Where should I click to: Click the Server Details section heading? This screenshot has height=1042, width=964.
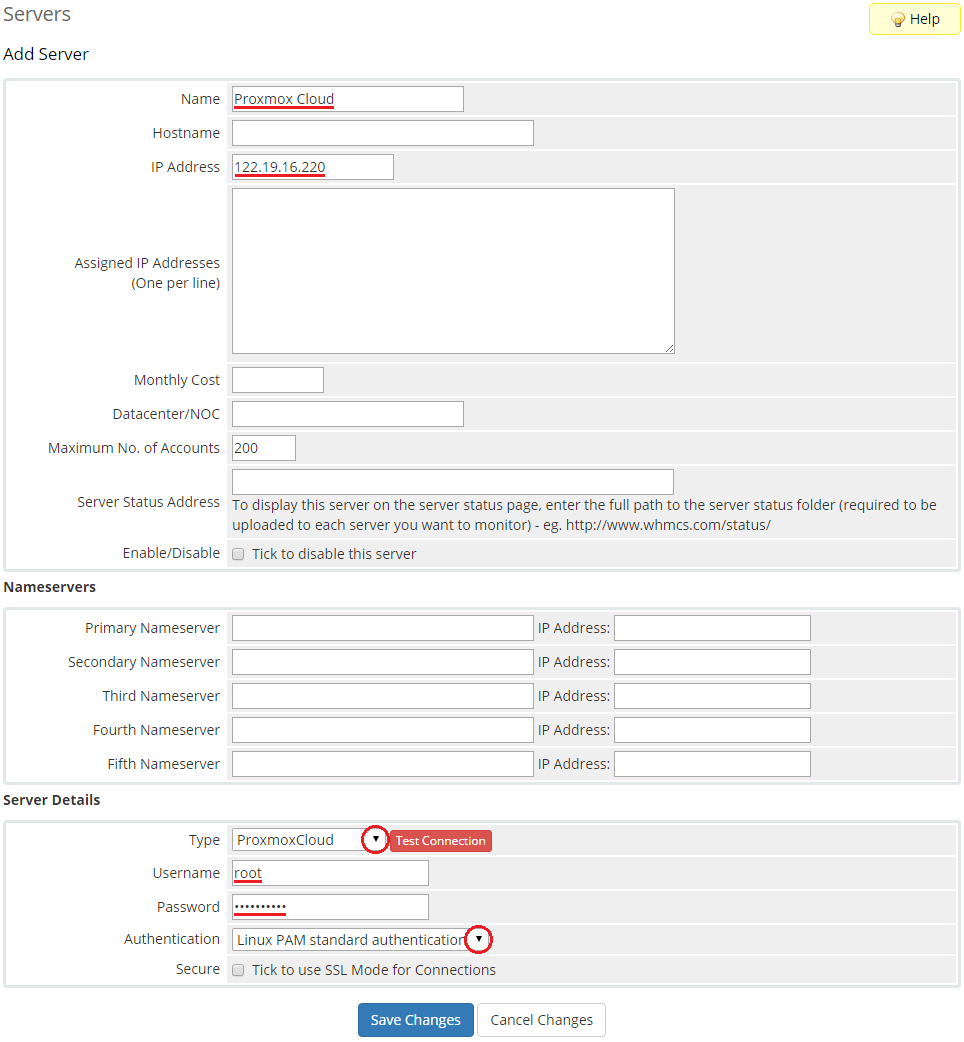point(52,800)
